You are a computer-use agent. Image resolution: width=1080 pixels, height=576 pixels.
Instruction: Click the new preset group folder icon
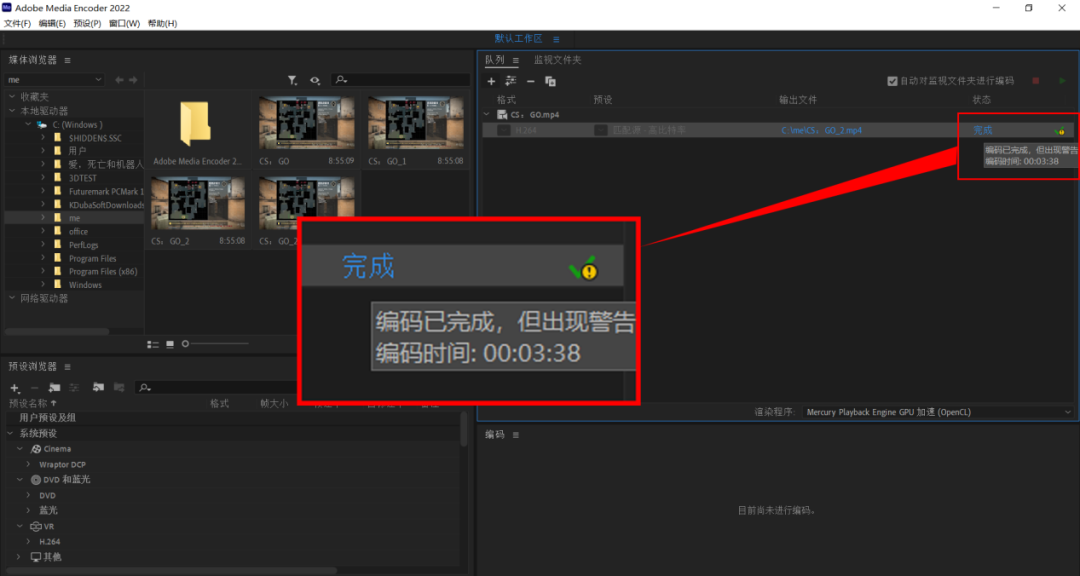tap(54, 388)
